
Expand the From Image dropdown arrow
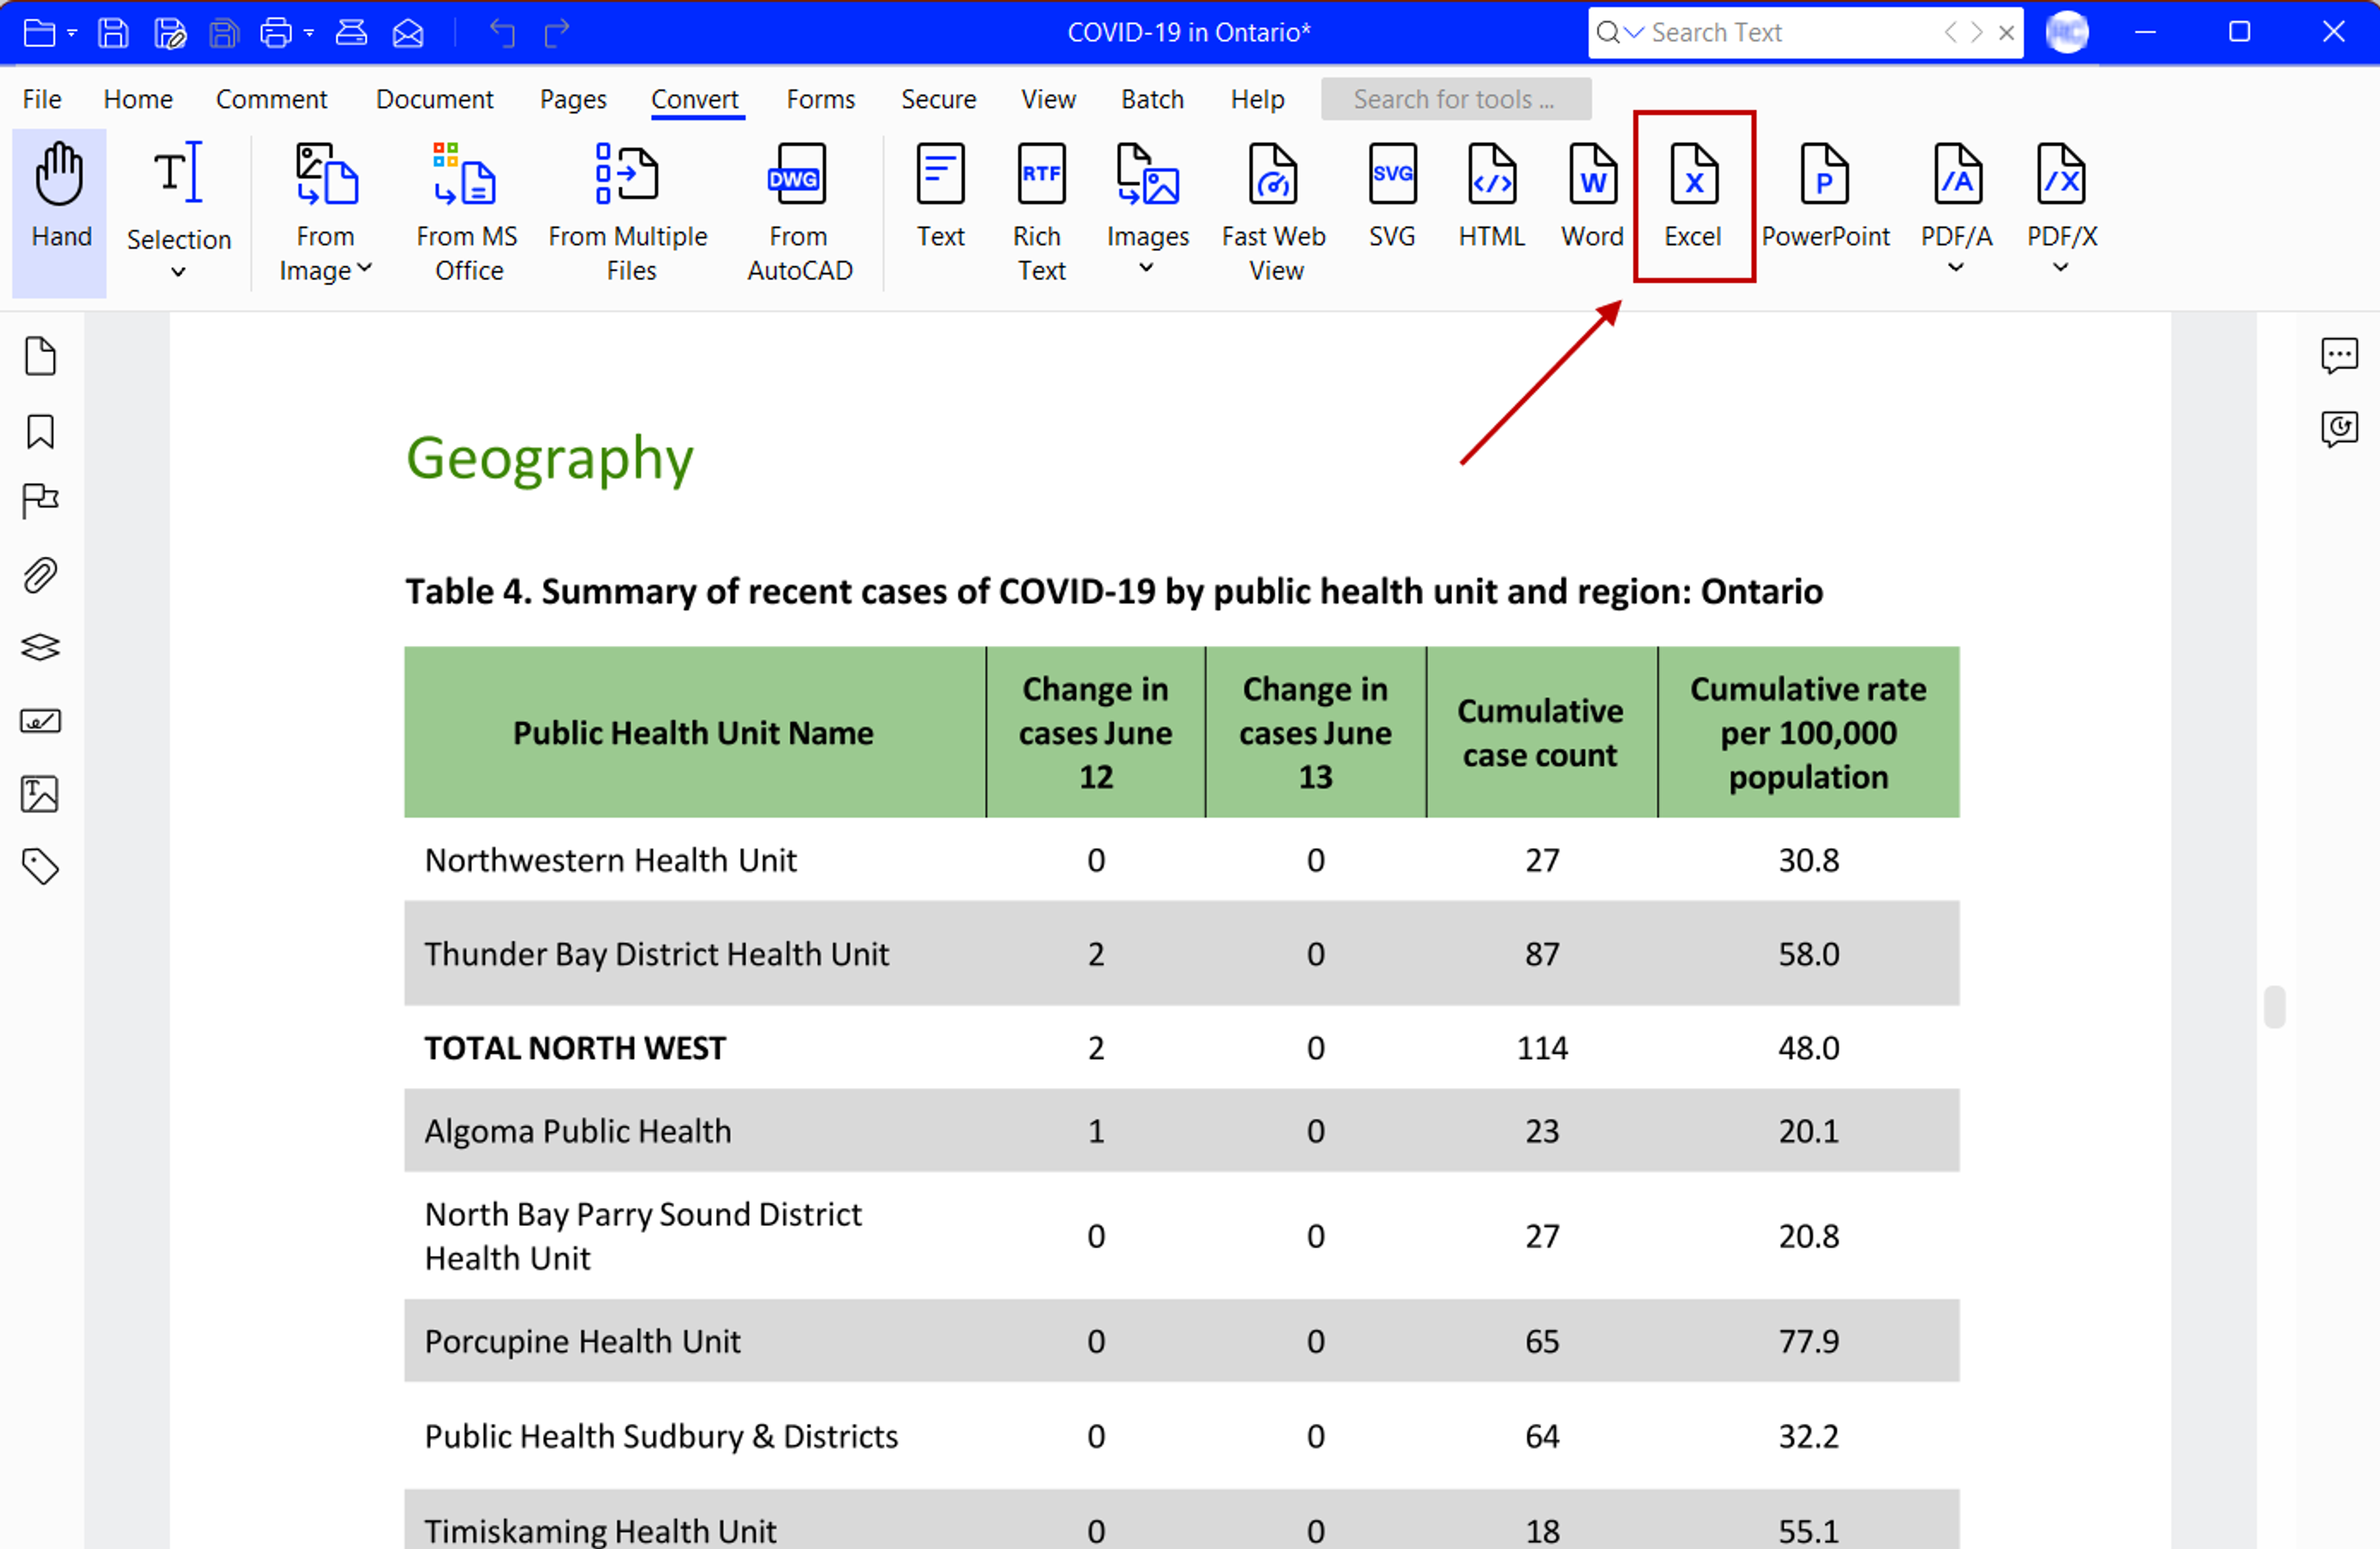tap(365, 268)
